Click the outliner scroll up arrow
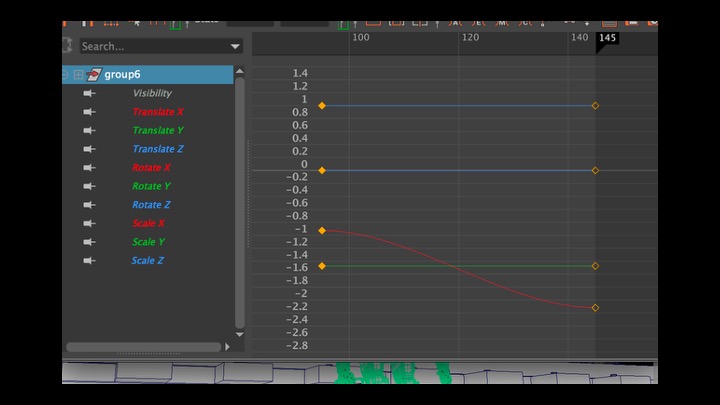 pos(239,71)
